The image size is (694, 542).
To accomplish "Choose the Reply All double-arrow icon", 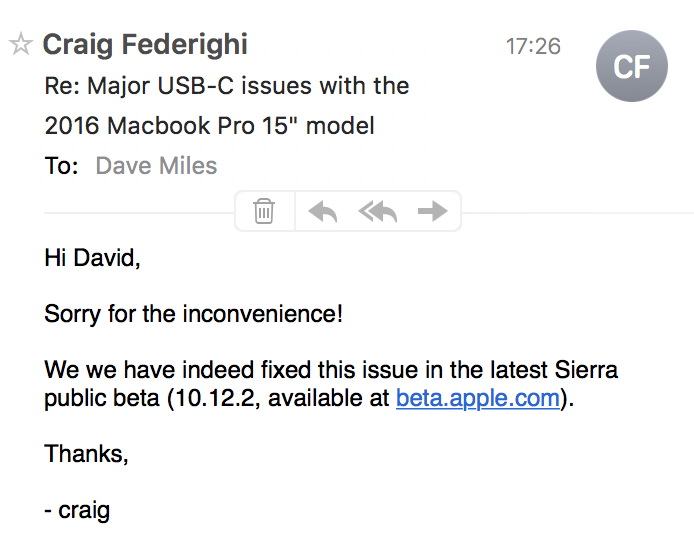I will point(378,211).
